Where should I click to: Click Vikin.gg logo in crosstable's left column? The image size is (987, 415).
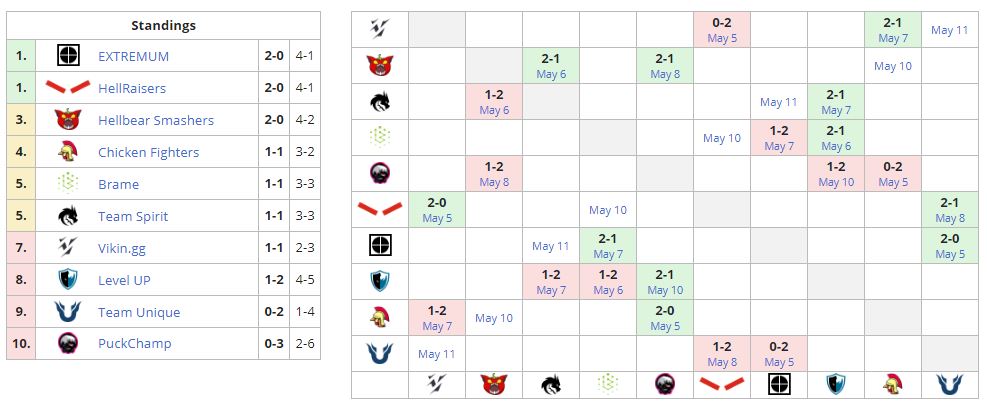(379, 28)
